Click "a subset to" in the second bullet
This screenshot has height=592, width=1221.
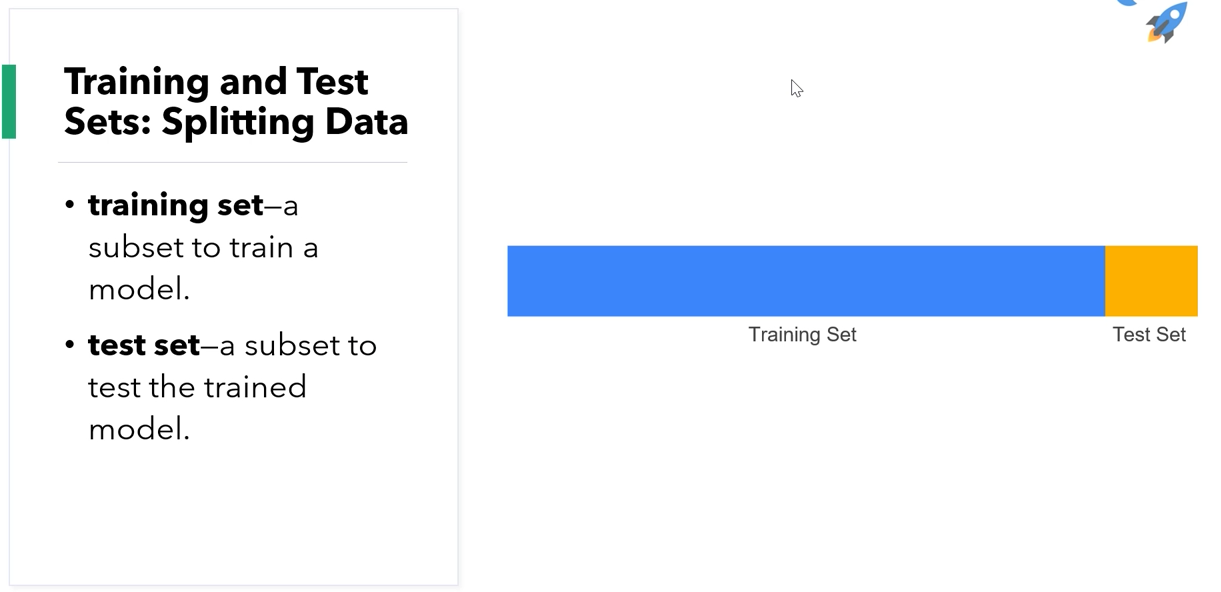pyautogui.click(x=298, y=345)
